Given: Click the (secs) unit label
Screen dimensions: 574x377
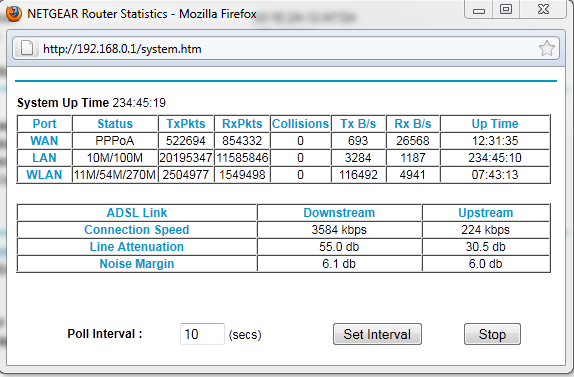Looking at the screenshot, I should click(245, 335).
